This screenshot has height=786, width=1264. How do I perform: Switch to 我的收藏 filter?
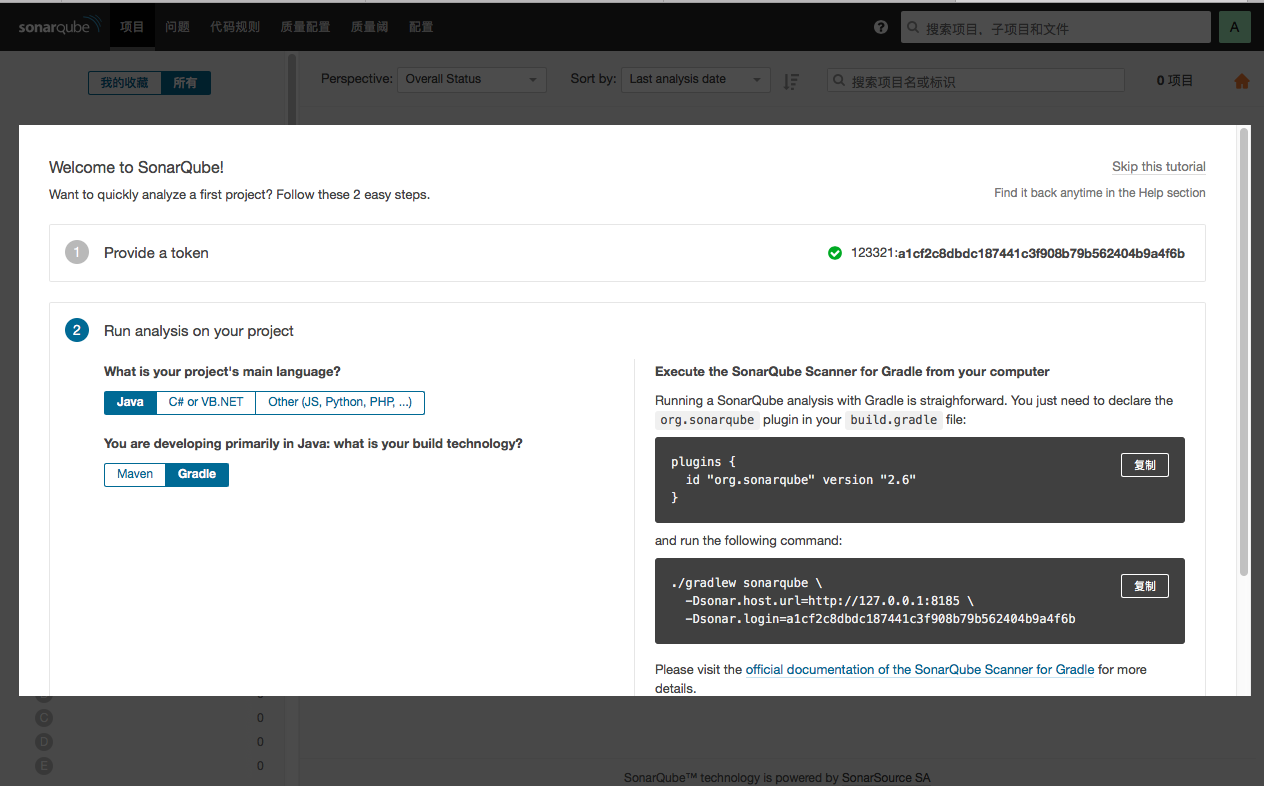pyautogui.click(x=124, y=82)
